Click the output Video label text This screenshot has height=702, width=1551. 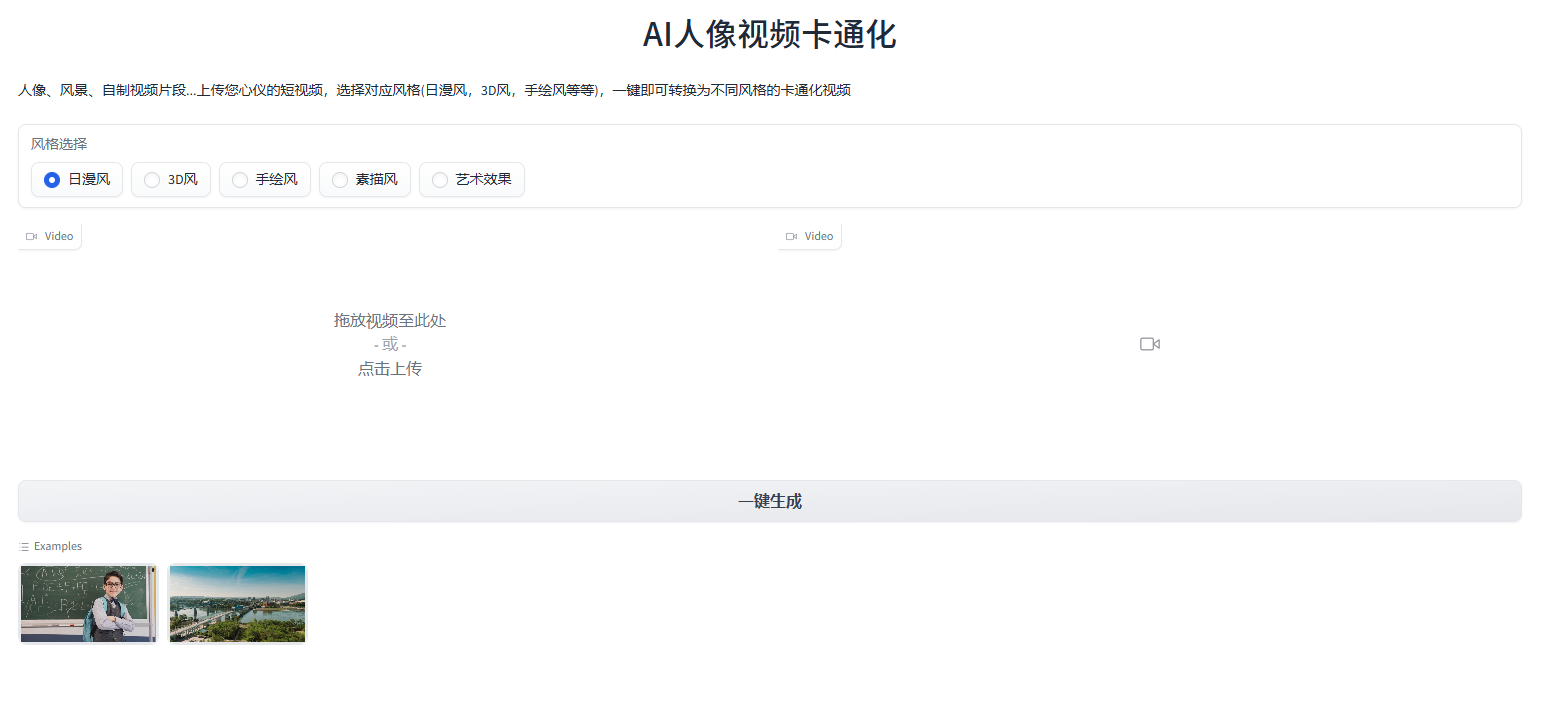[x=819, y=237]
